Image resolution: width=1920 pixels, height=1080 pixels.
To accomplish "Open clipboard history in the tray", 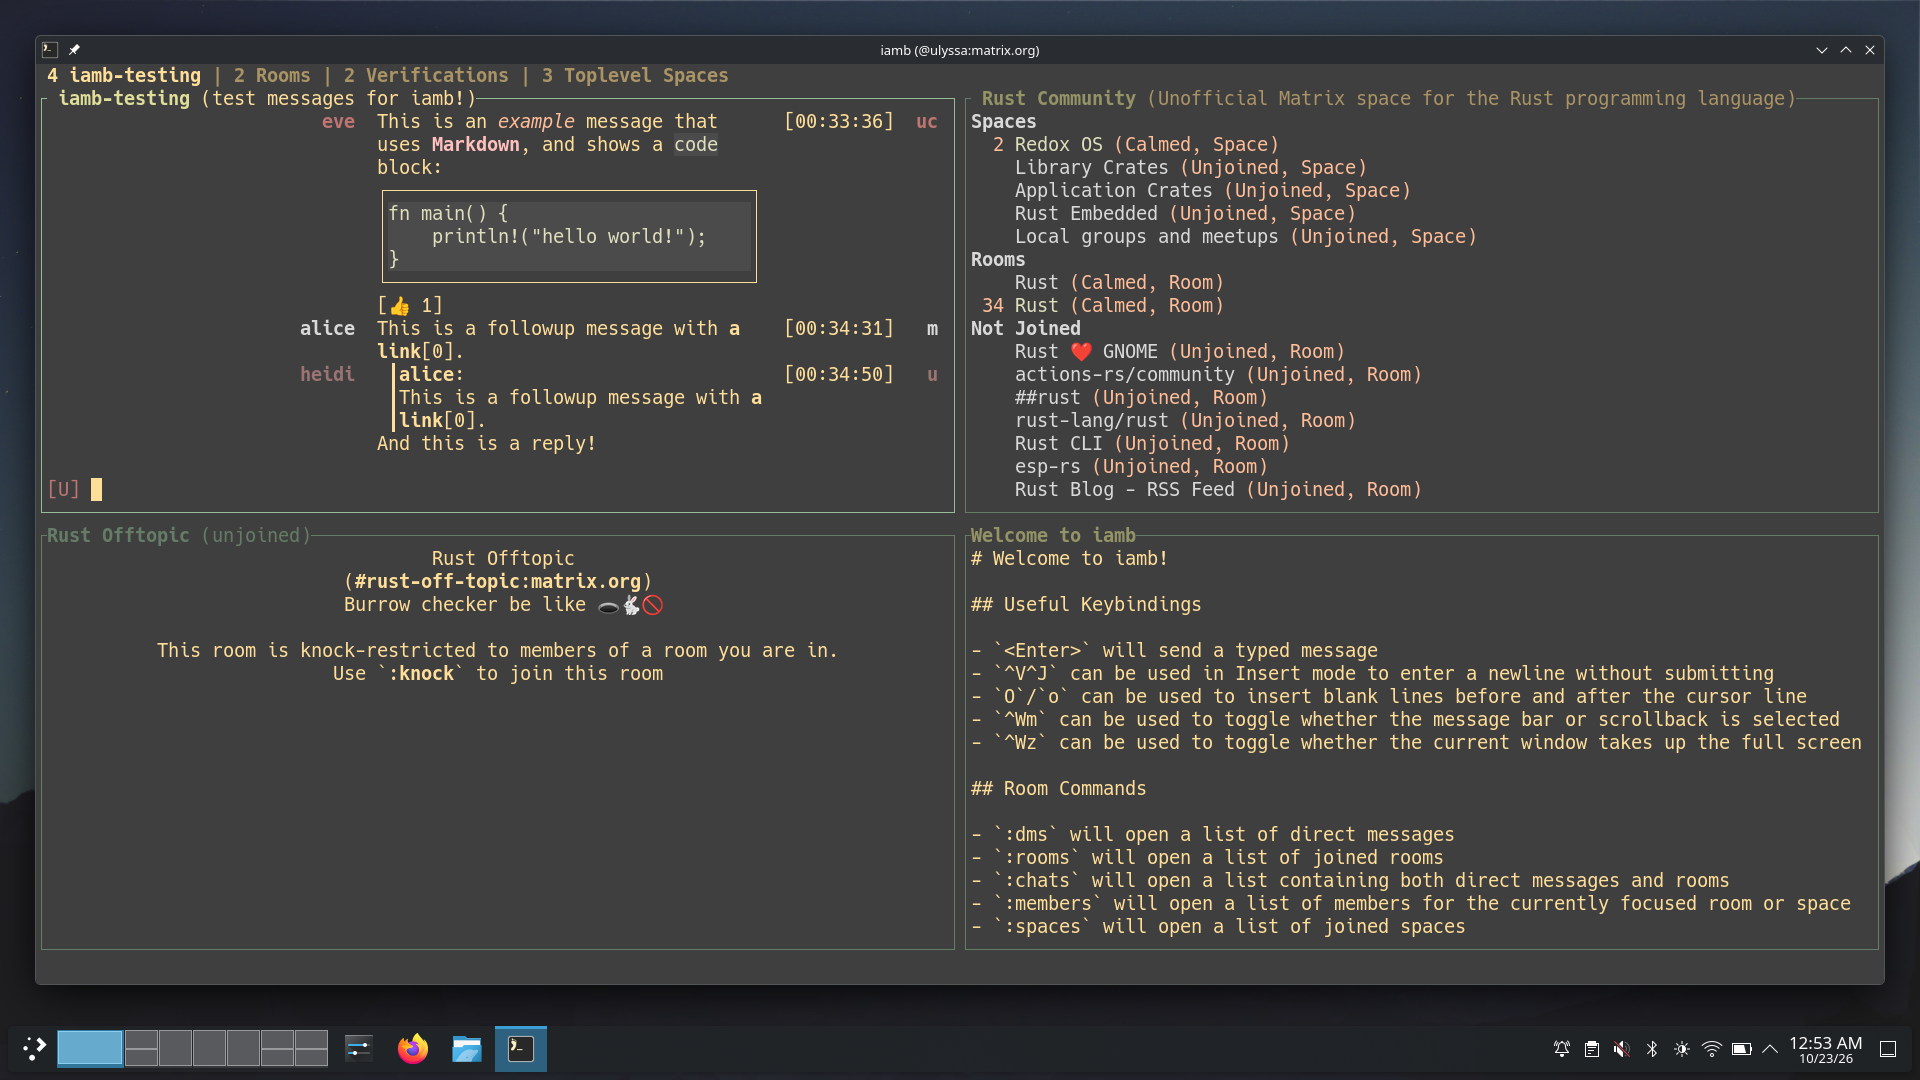I will click(x=1592, y=1049).
